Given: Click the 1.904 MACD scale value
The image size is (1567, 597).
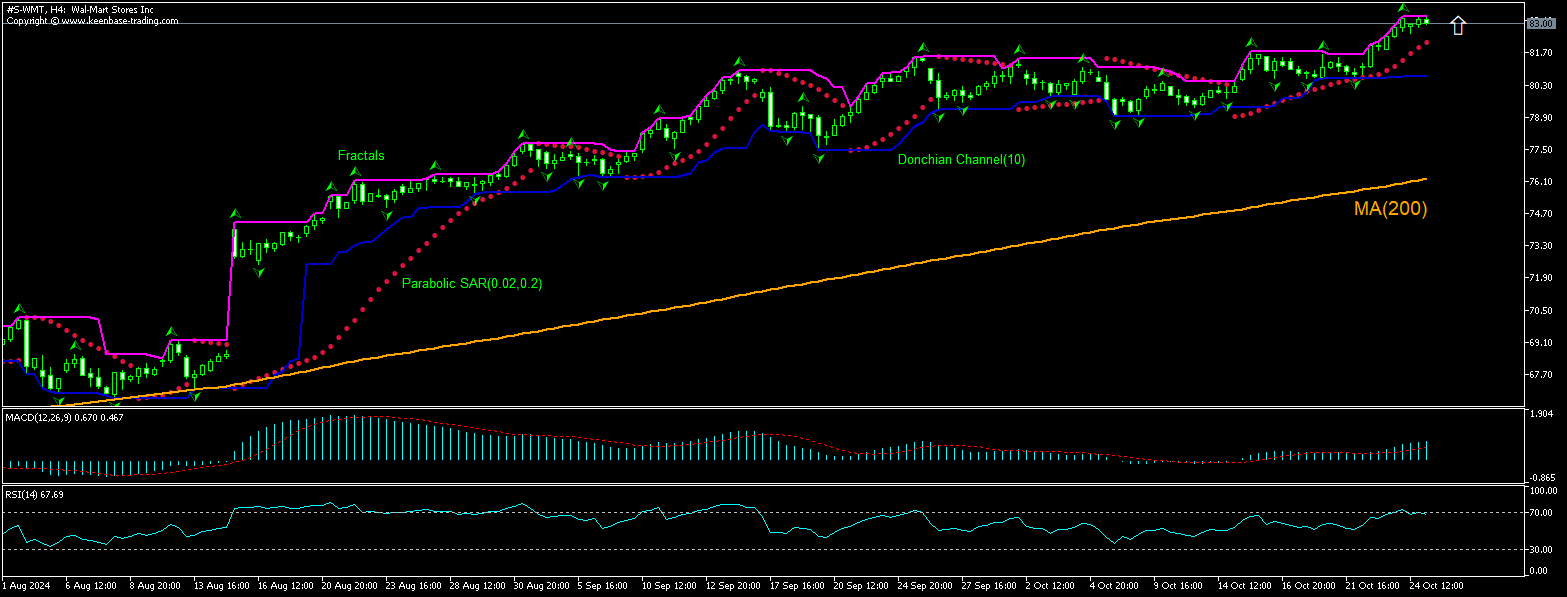Looking at the screenshot, I should pyautogui.click(x=1539, y=413).
